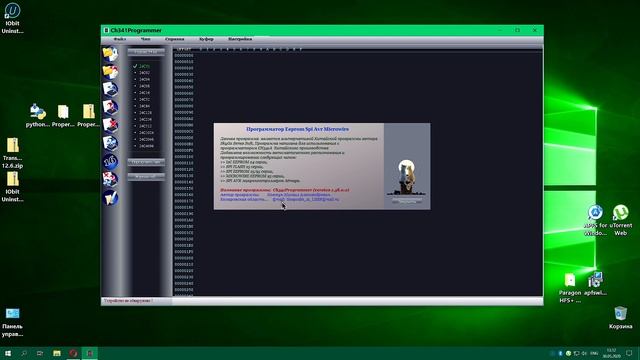This screenshot has width=640, height=360.
Task: Open the left Proper... file icon on desktop
Action: 63,116
